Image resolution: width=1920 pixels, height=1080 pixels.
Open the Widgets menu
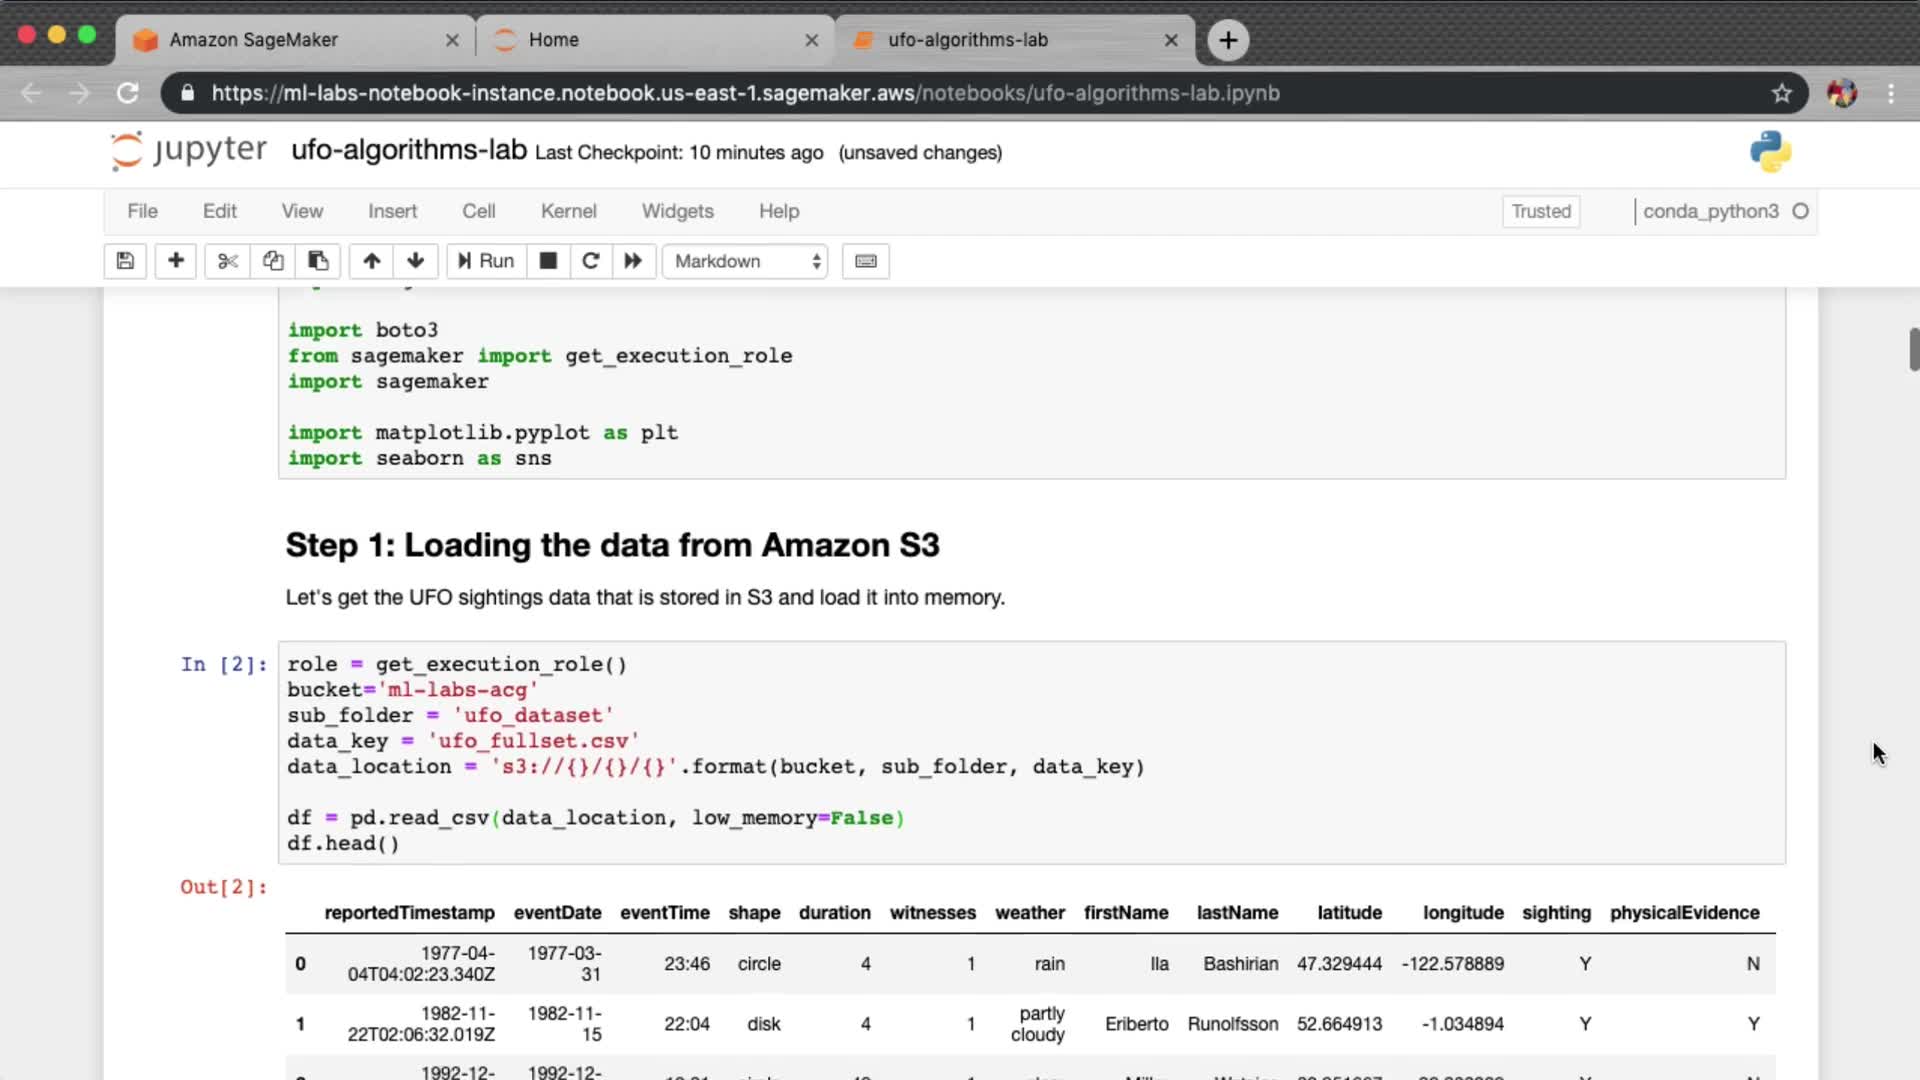[677, 211]
